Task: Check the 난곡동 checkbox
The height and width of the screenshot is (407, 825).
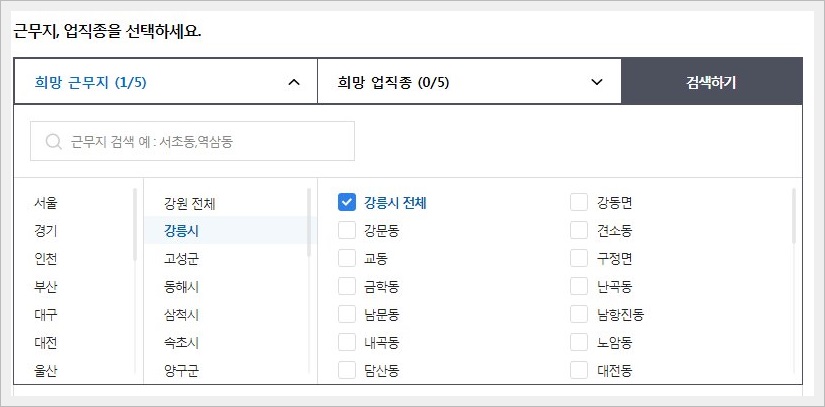Action: [579, 287]
